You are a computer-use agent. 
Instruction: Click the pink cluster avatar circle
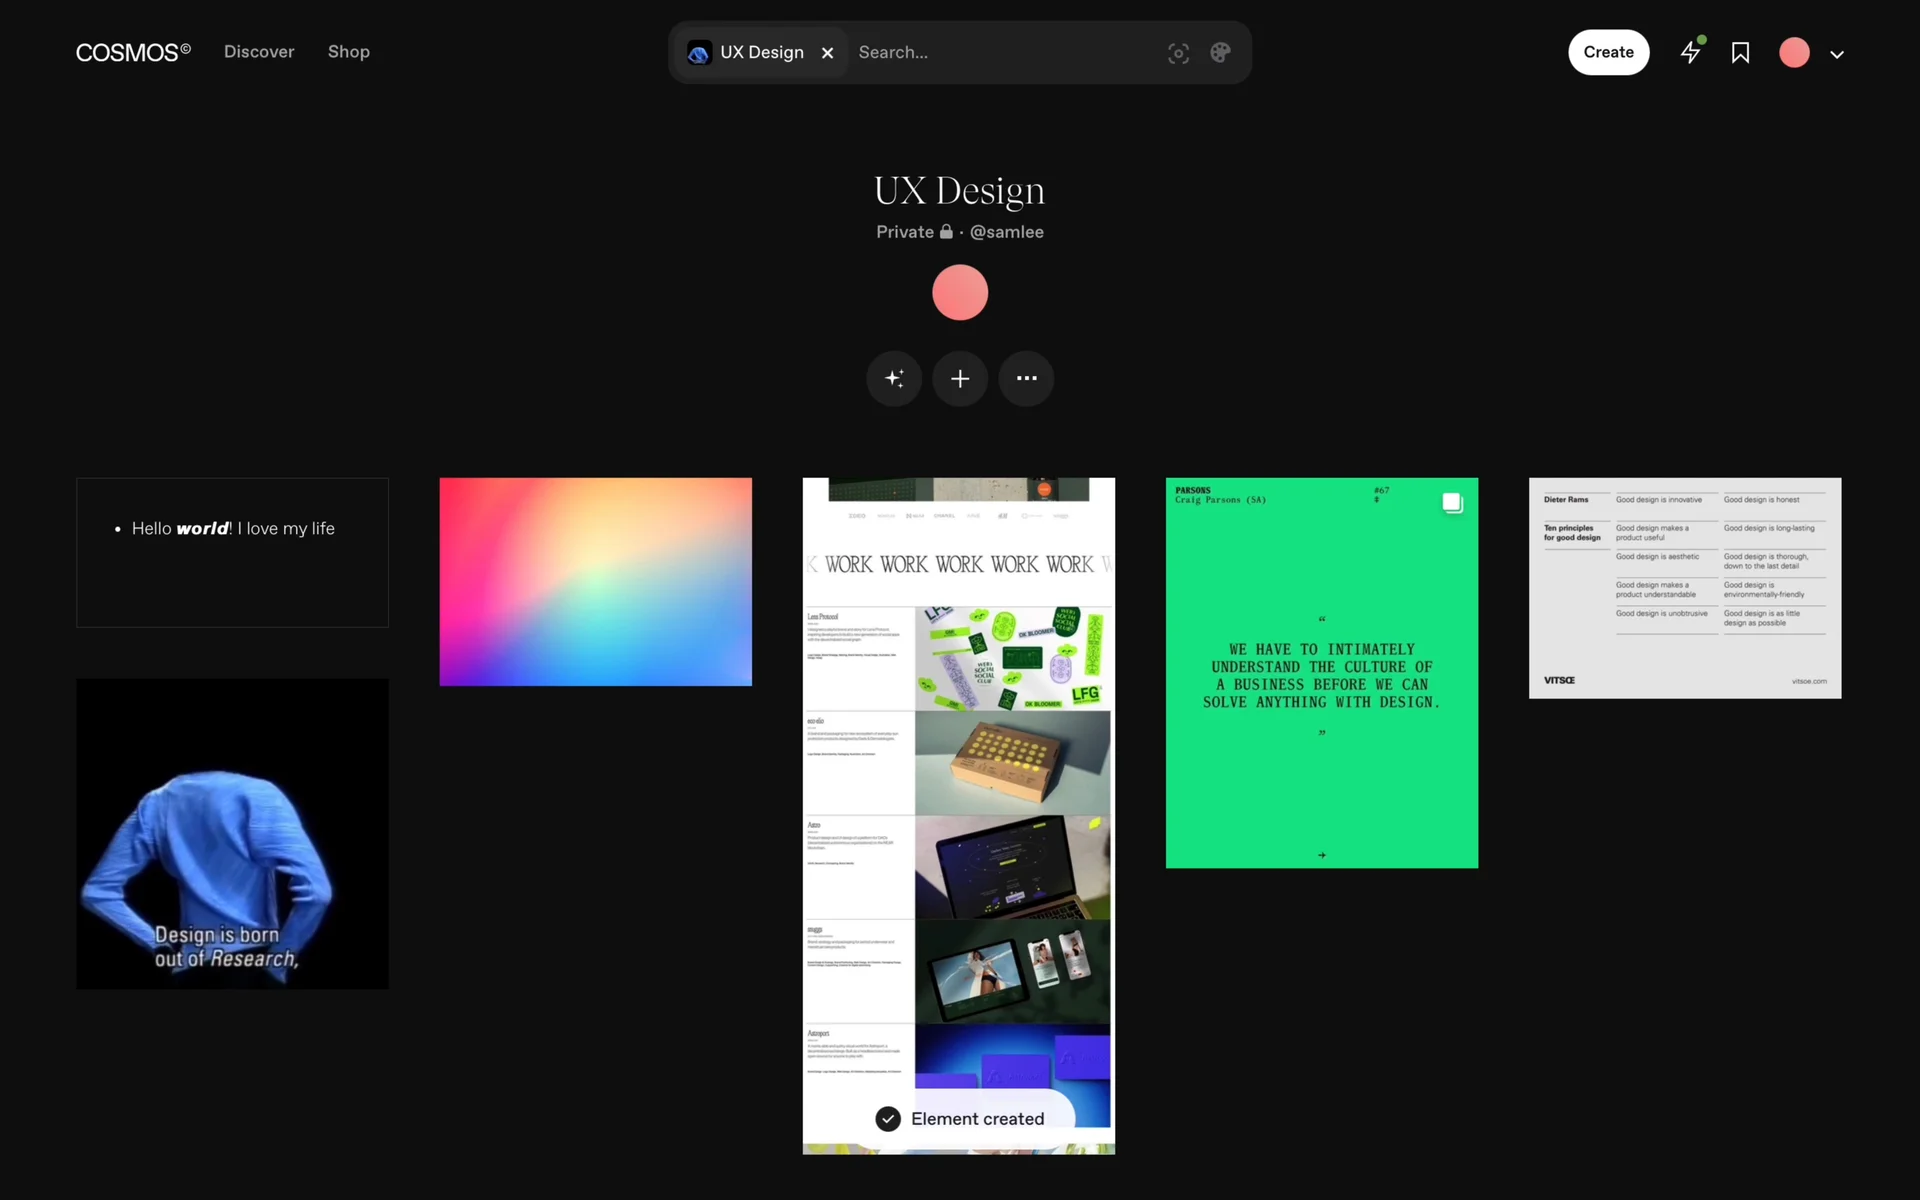960,292
